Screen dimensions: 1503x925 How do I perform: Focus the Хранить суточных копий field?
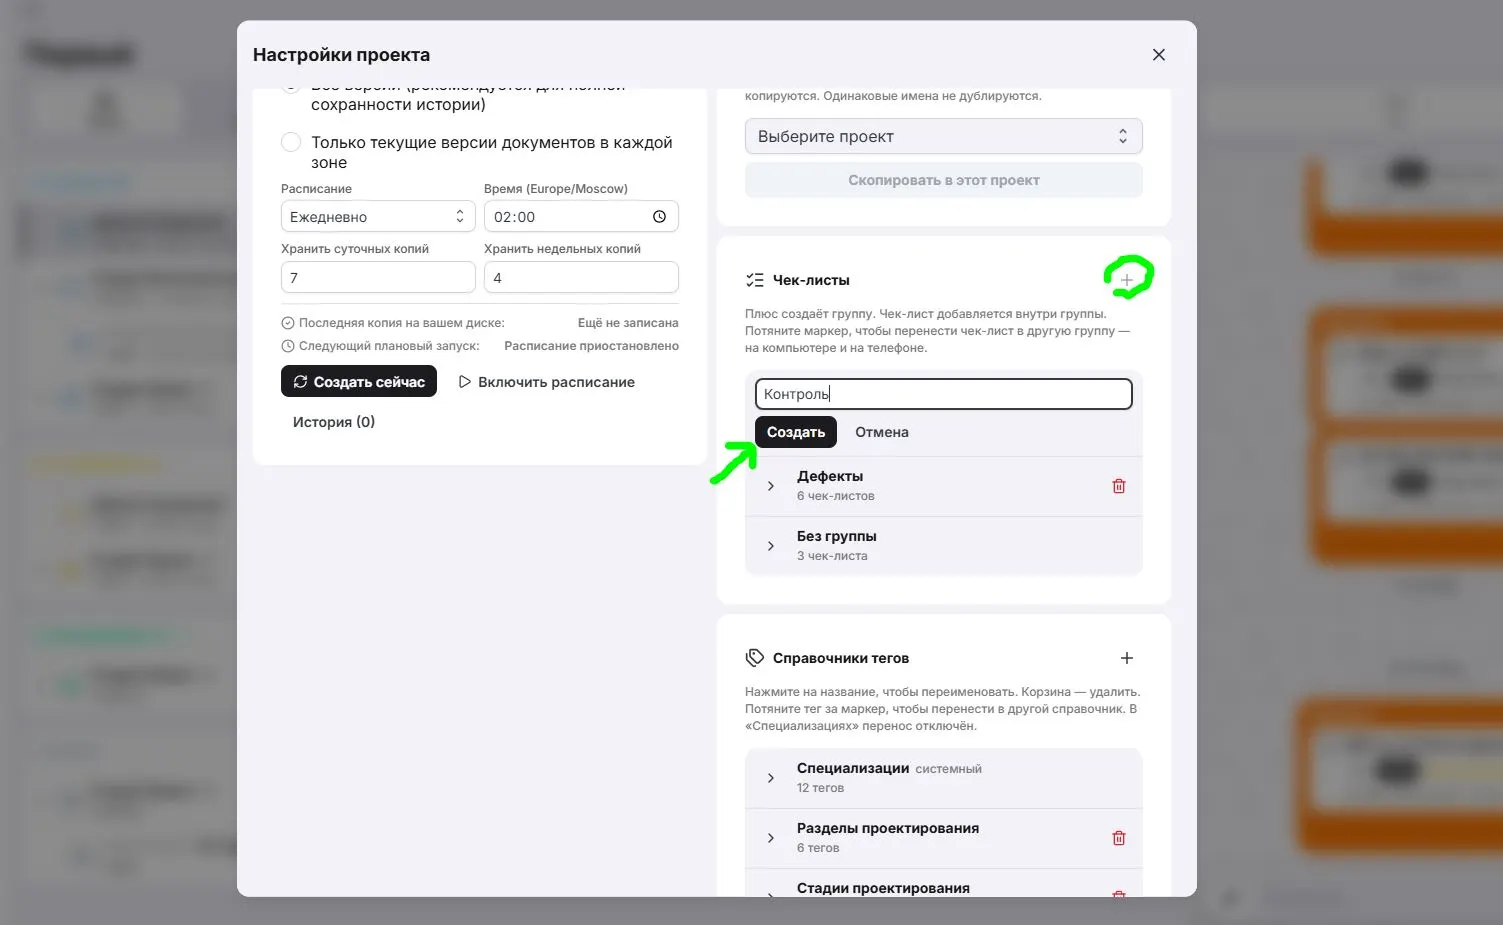tap(378, 277)
